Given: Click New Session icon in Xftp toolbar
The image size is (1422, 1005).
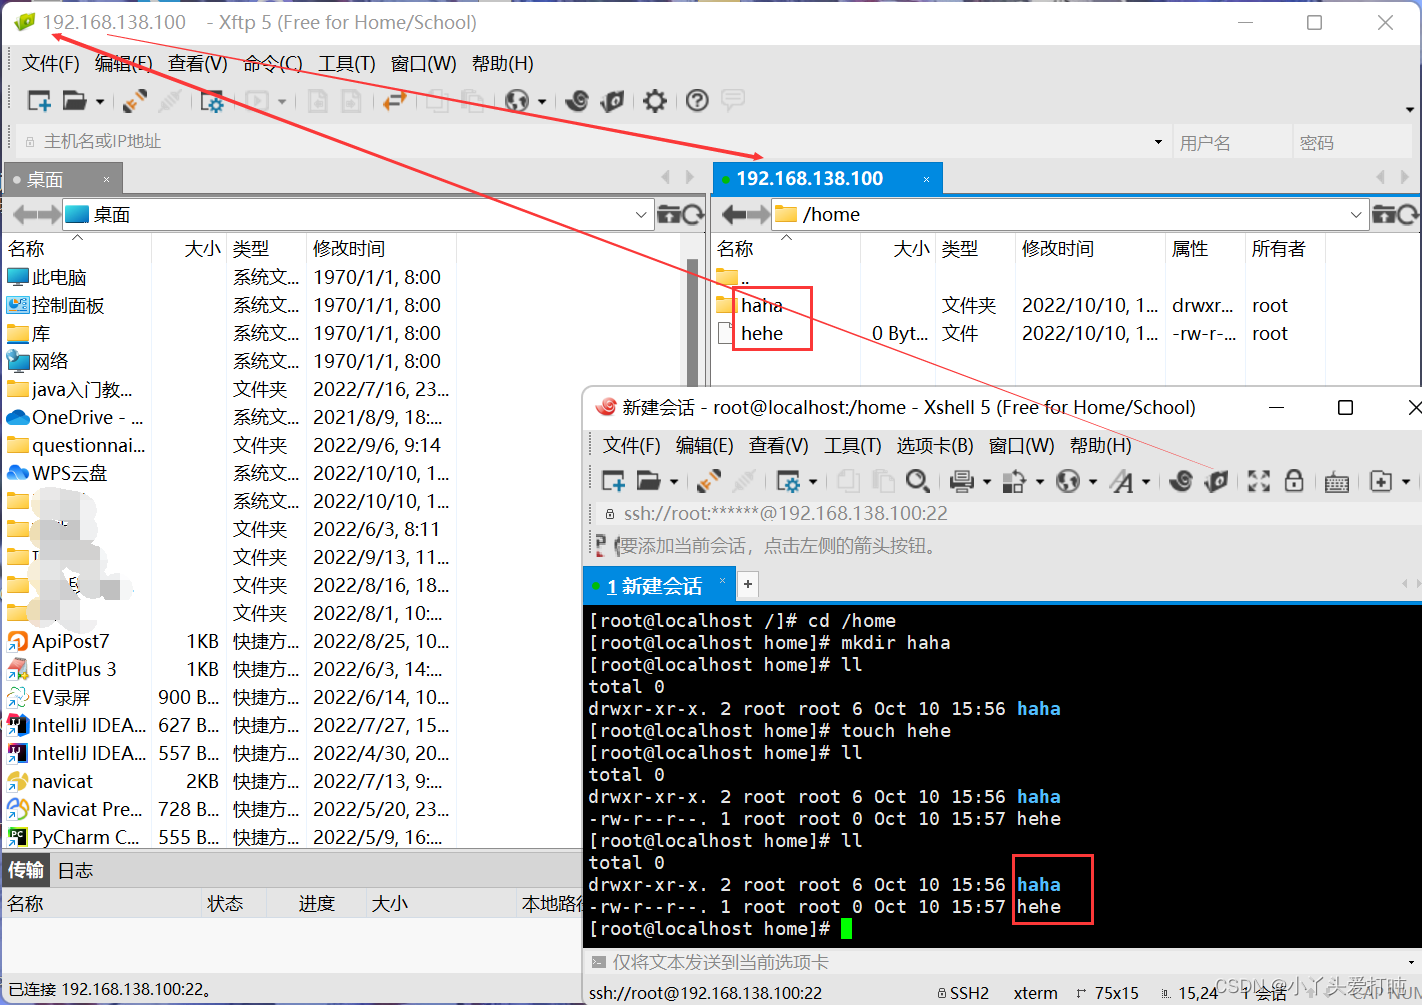Looking at the screenshot, I should click(39, 101).
